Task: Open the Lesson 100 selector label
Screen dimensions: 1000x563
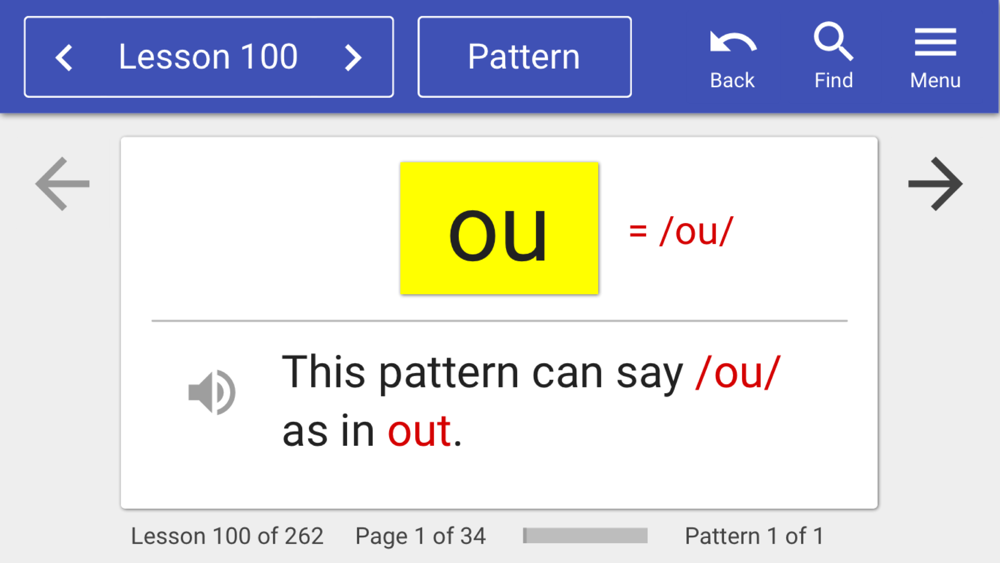Action: click(208, 57)
